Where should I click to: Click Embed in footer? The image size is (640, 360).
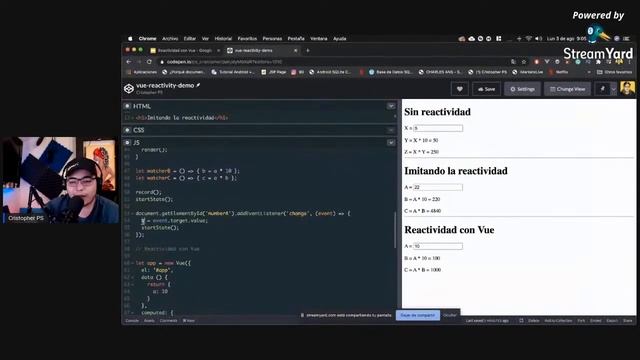click(x=596, y=321)
